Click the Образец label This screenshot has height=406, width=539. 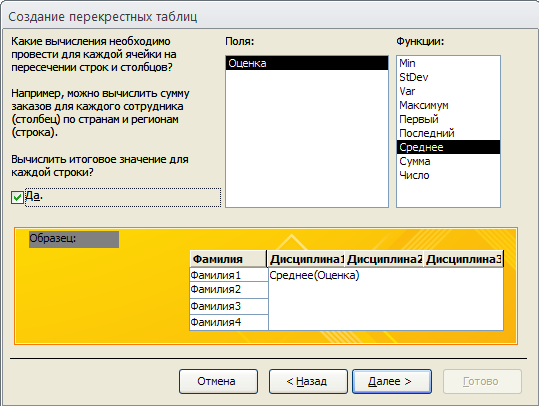coord(74,239)
